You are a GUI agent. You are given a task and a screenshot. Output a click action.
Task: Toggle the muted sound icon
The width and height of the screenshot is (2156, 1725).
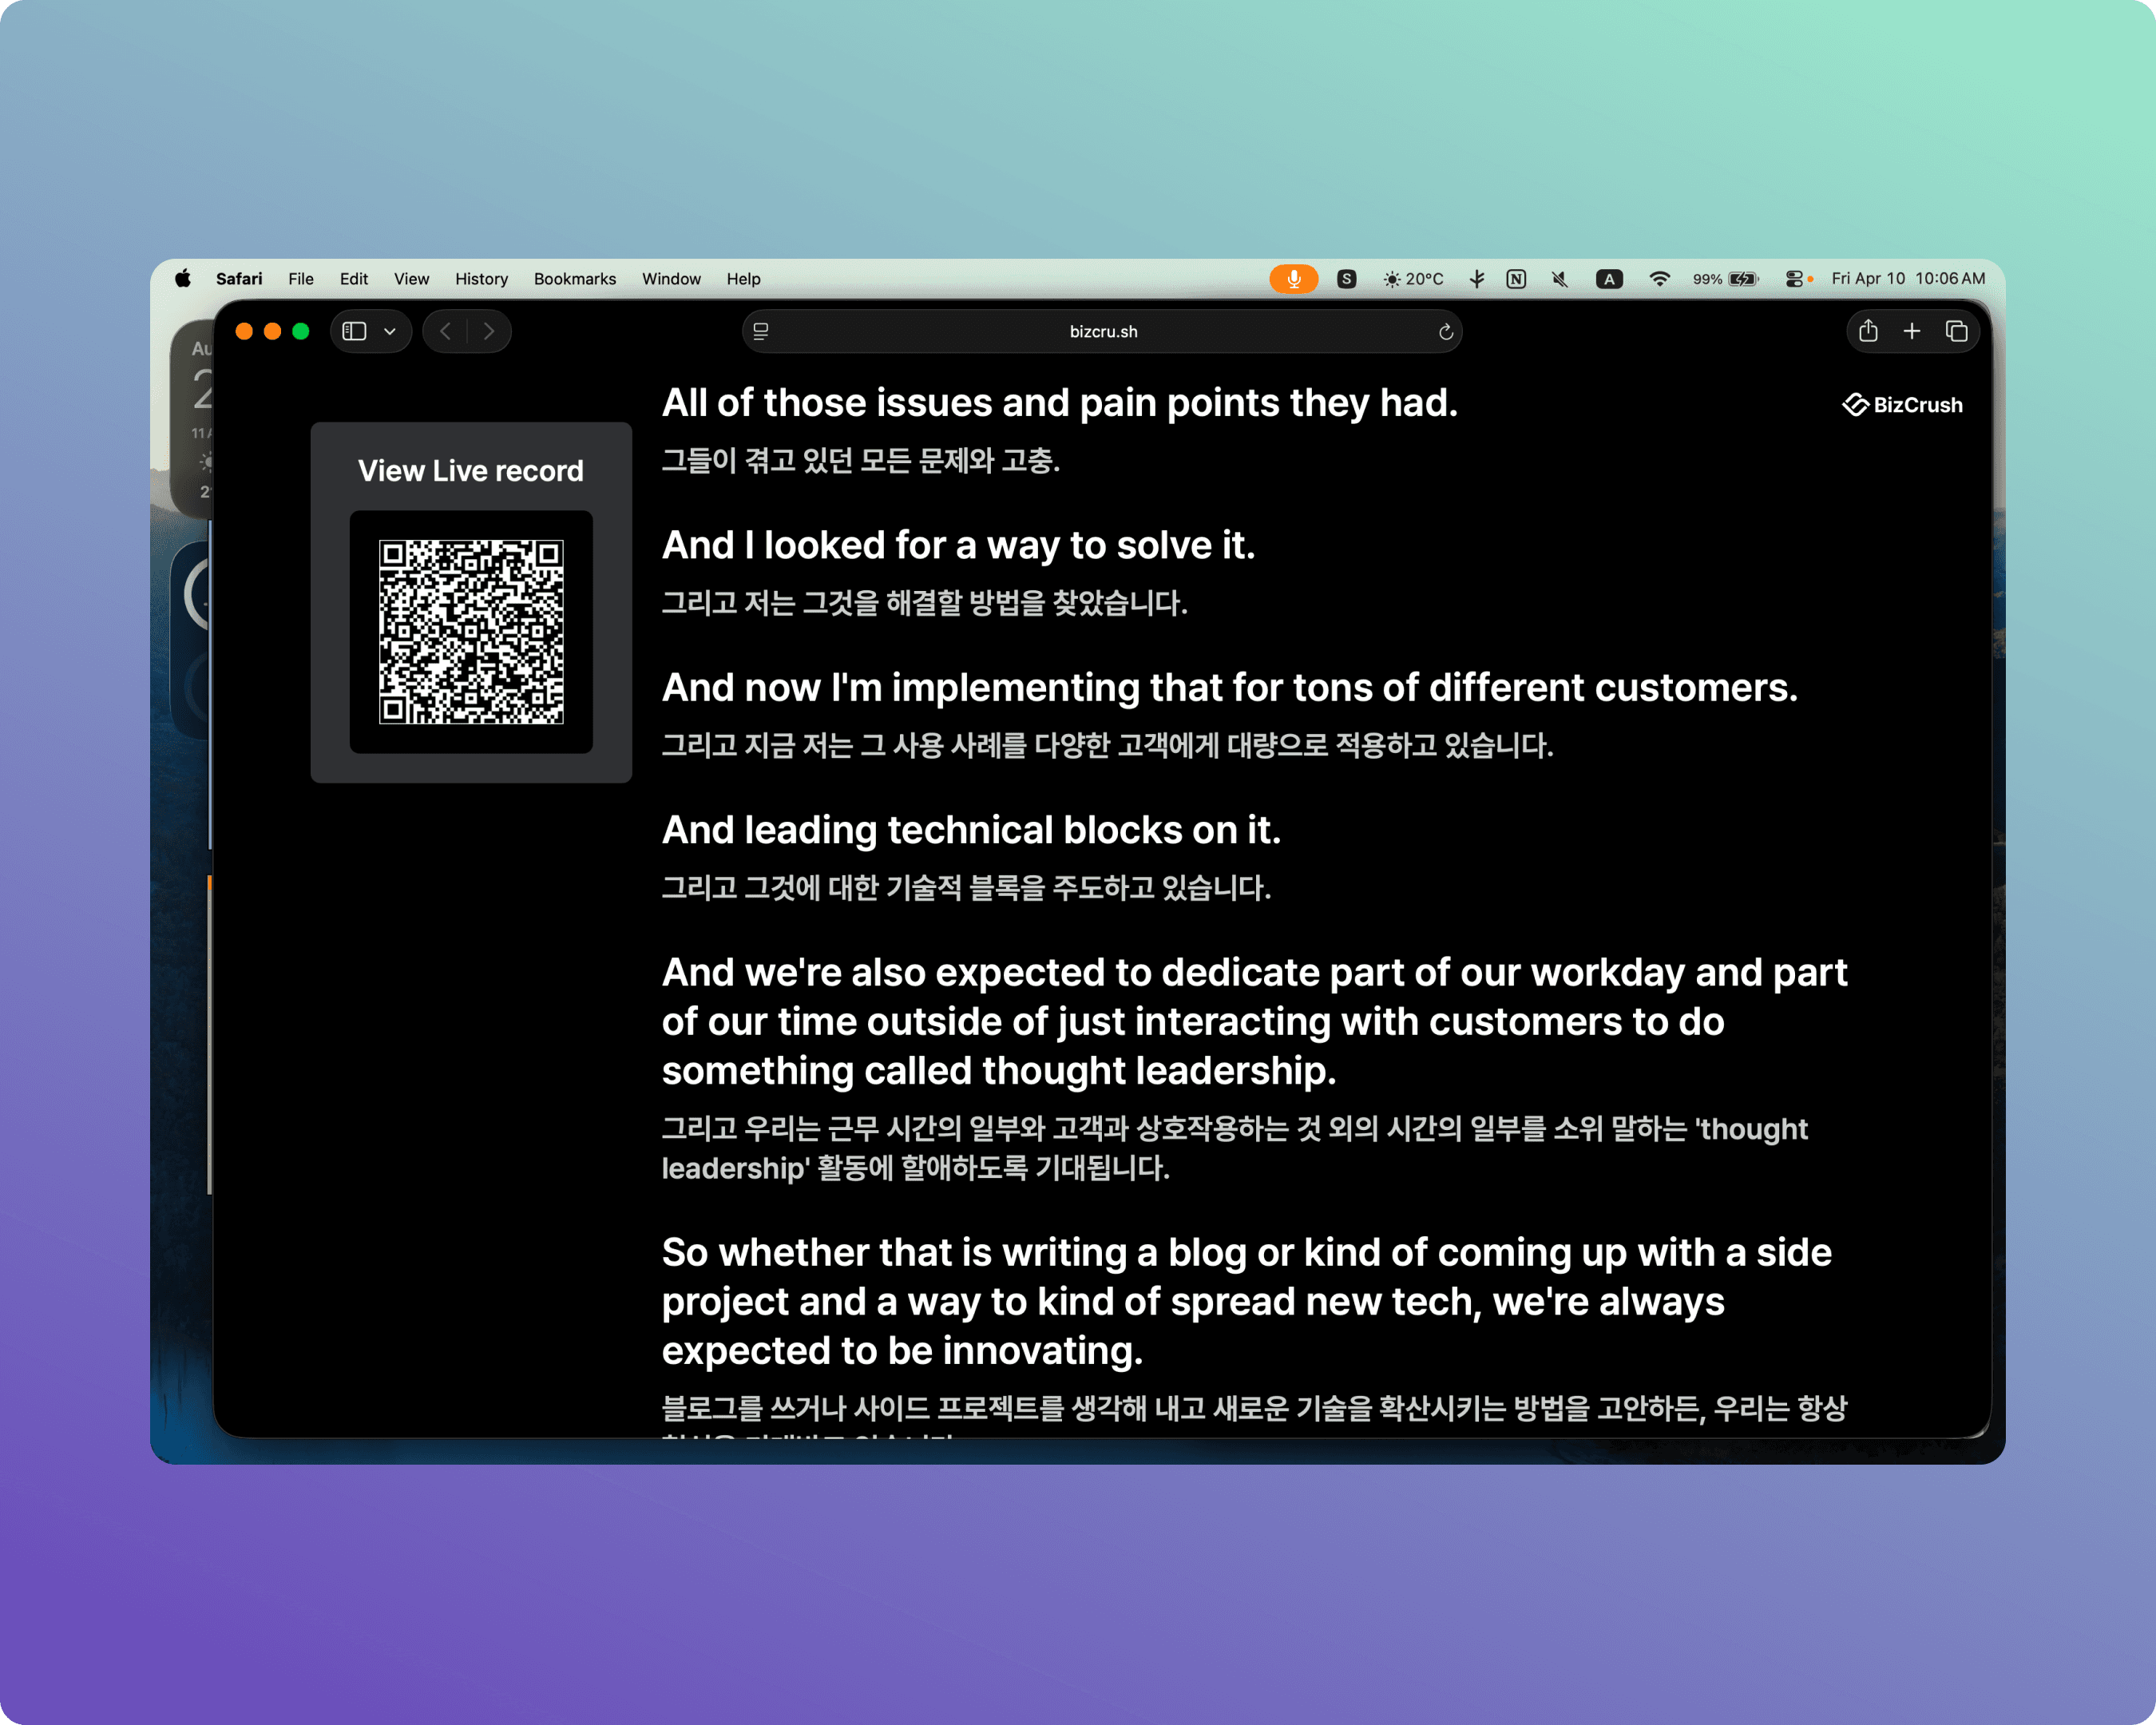tap(1559, 279)
